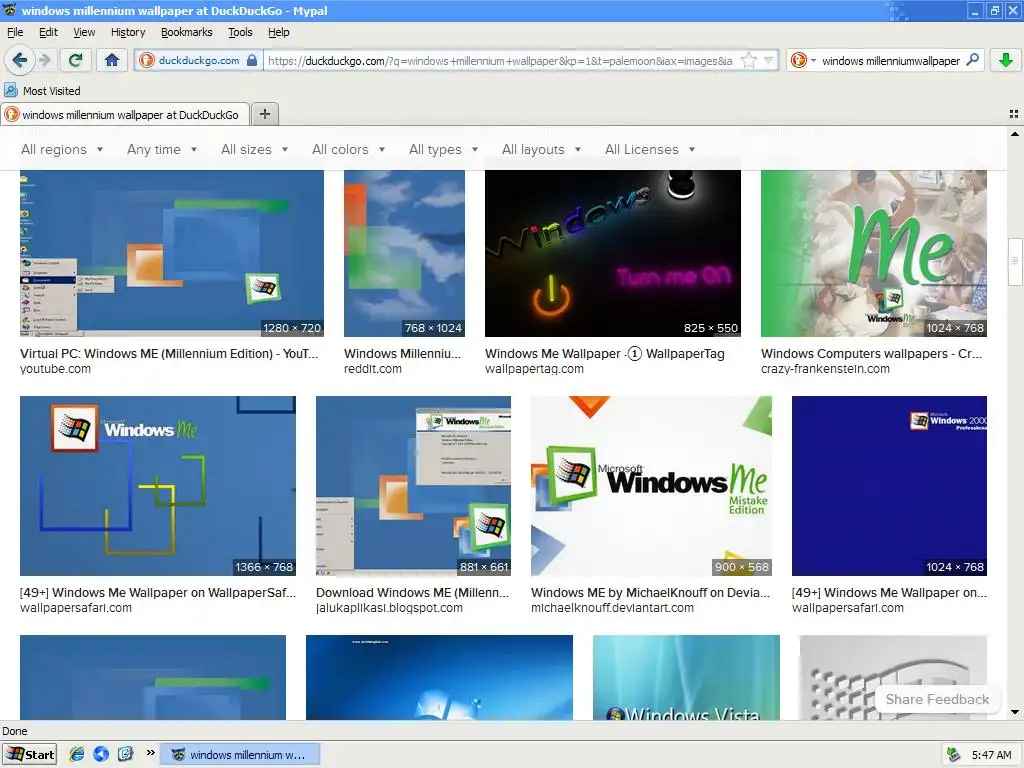Click the duckduckgo.com site identity button
This screenshot has height=768, width=1024.
coord(199,61)
